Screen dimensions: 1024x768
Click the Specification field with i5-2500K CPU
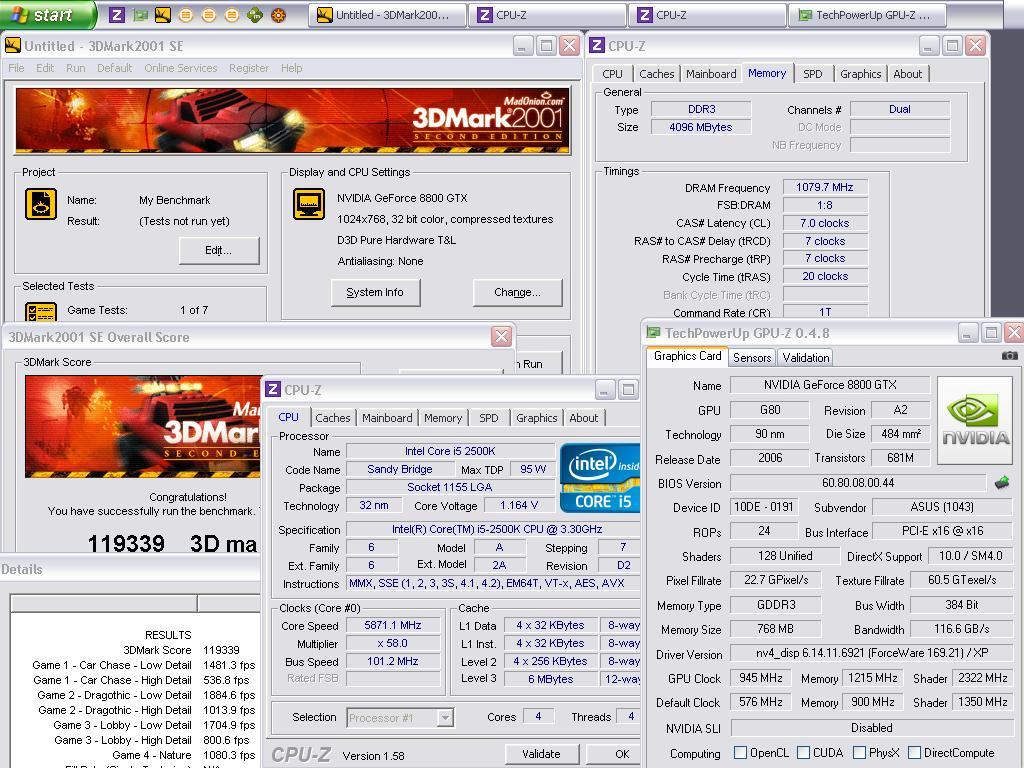coord(493,530)
